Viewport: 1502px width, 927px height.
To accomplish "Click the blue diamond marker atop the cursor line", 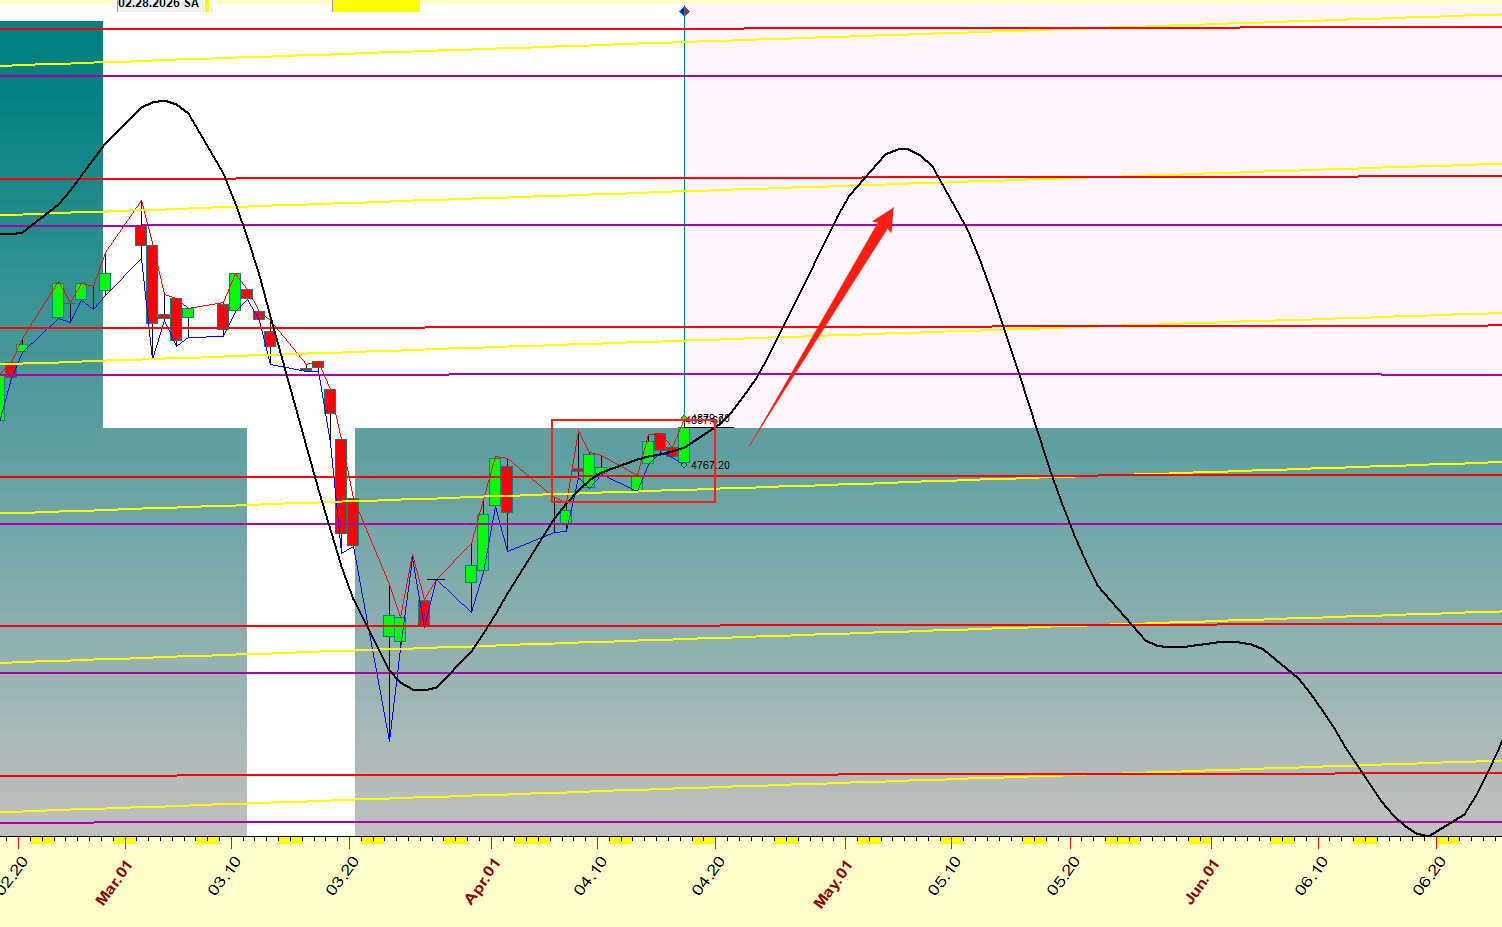I will [684, 11].
